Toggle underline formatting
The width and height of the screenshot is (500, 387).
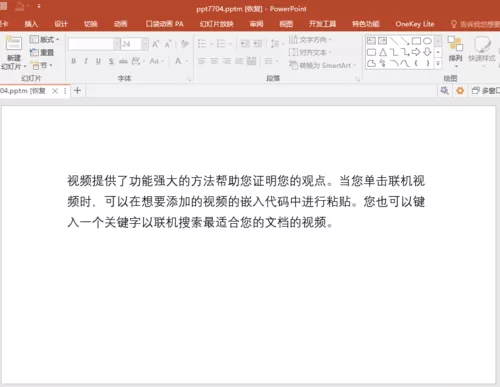click(98, 61)
